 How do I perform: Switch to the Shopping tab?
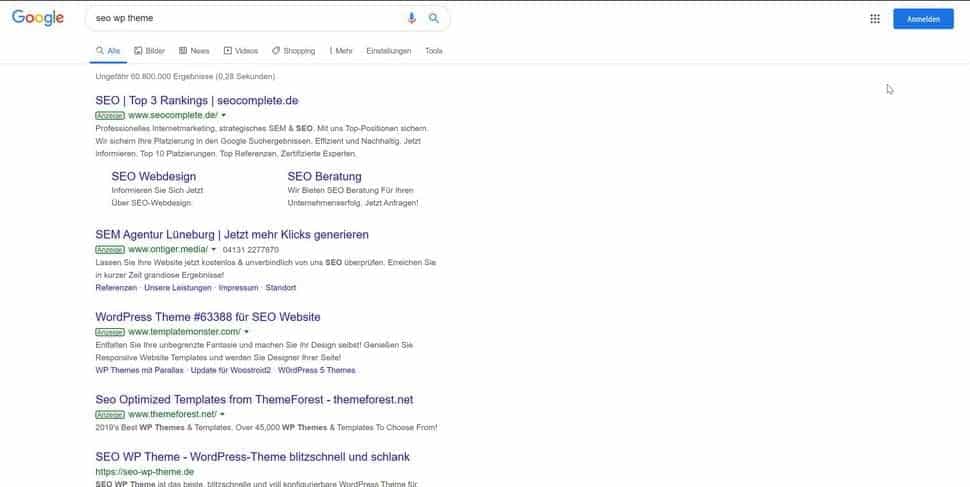293,51
